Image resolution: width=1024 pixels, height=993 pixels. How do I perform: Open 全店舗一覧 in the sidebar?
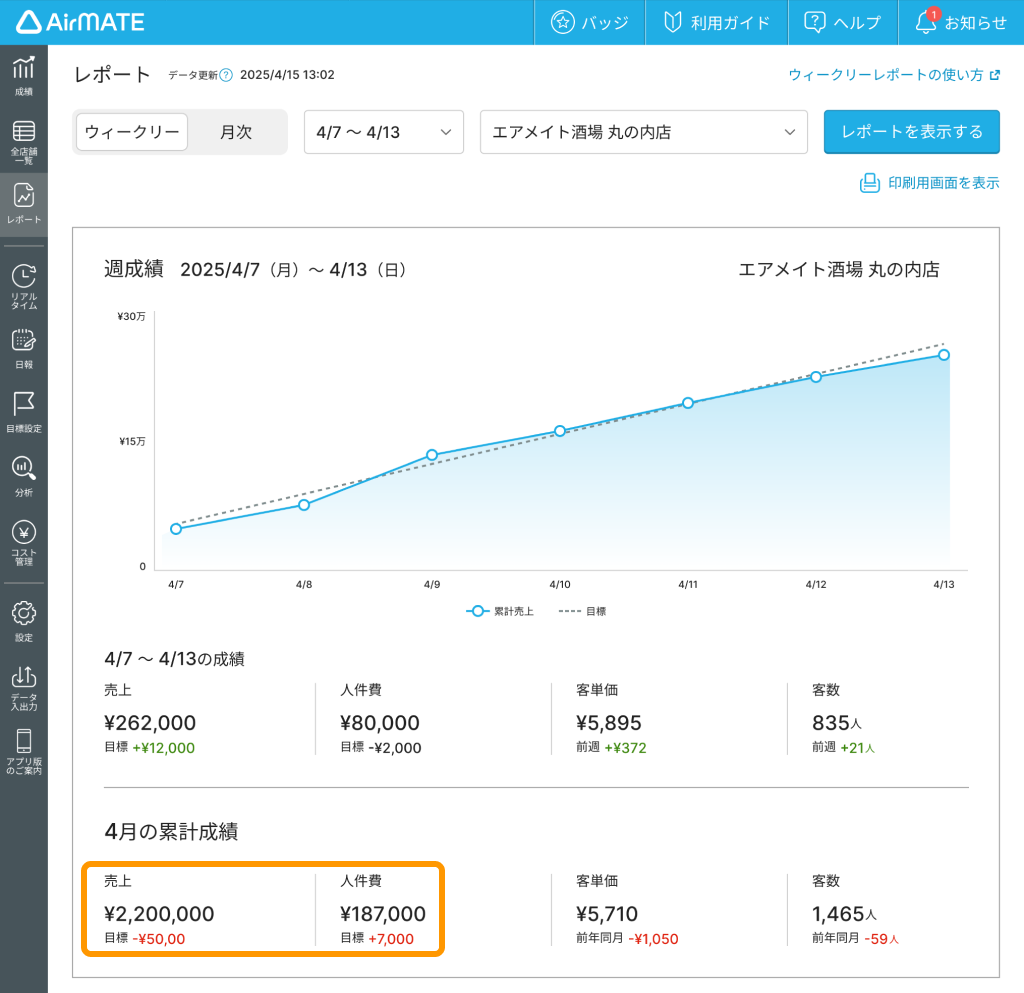[24, 141]
